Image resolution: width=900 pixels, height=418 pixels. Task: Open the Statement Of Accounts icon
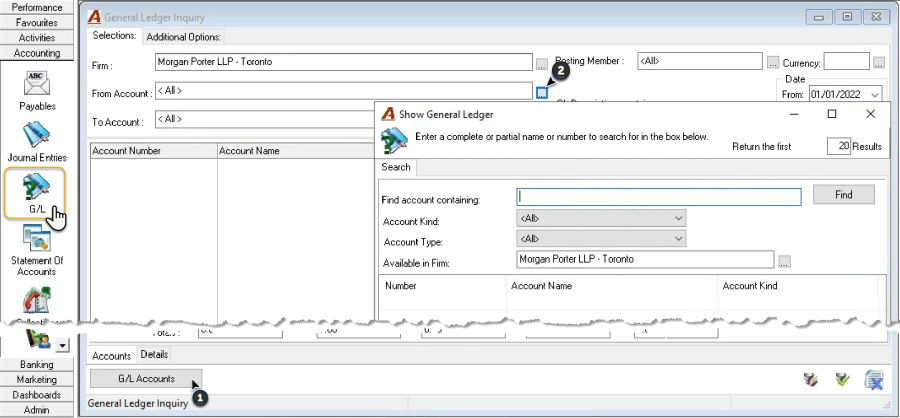click(37, 238)
